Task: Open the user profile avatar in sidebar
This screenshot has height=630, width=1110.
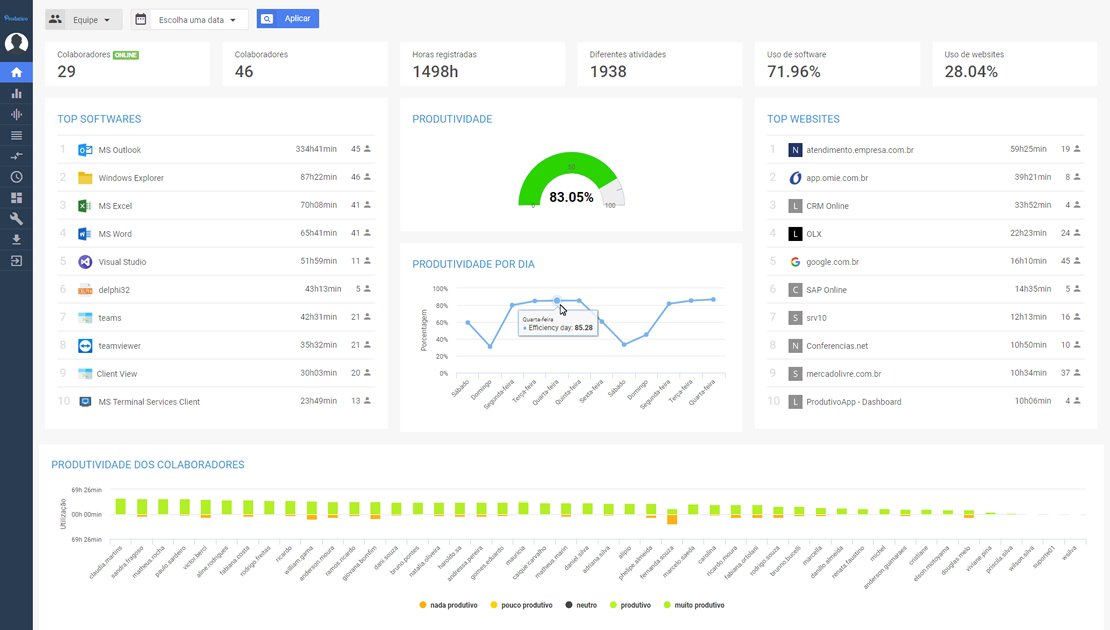Action: [16, 43]
